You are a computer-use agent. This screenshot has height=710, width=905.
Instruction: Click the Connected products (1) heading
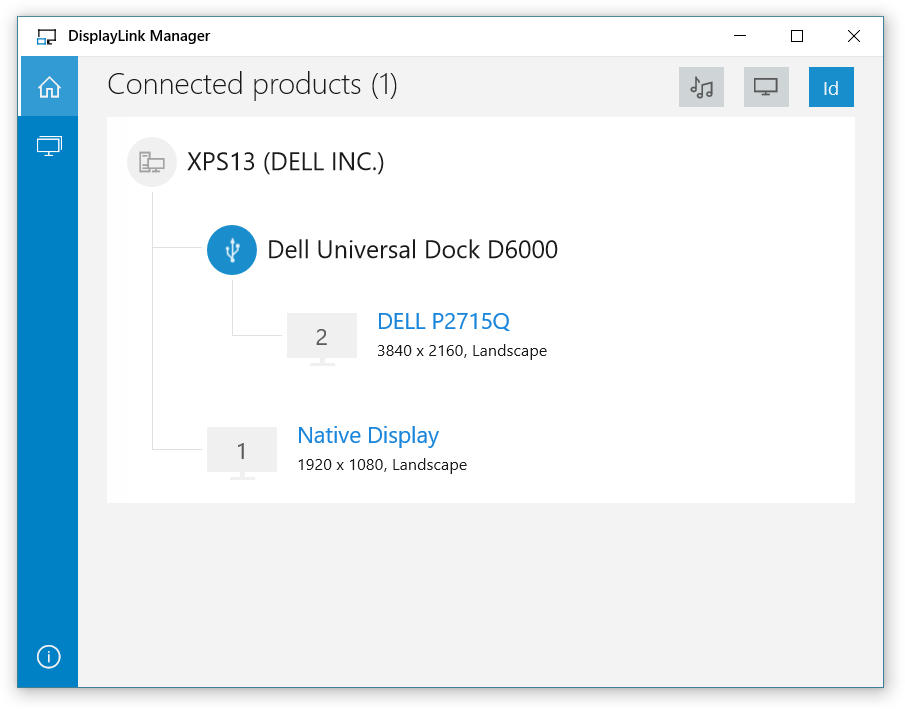252,85
